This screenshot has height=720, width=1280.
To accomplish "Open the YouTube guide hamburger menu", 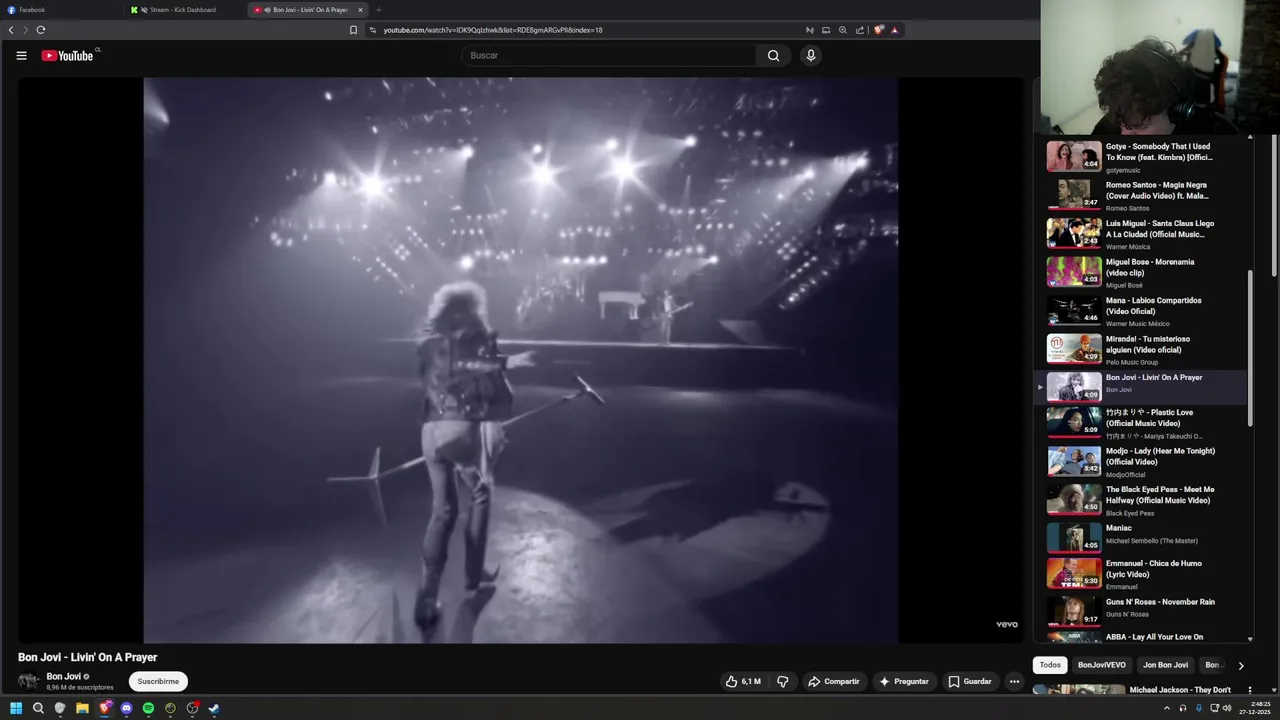I will (21, 56).
